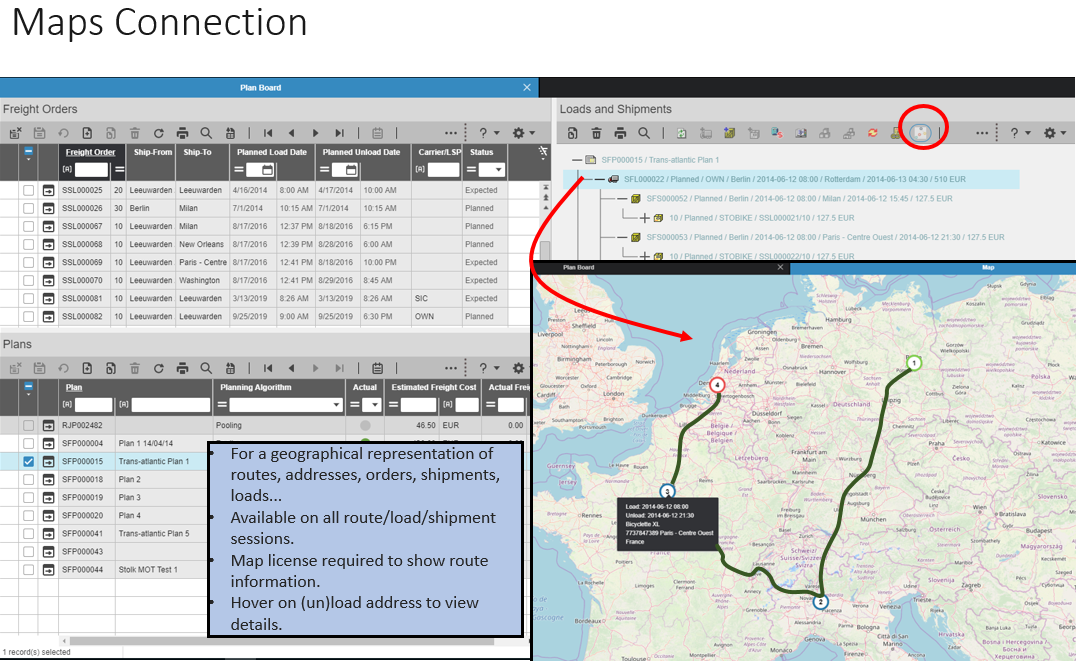Click Print icon in Loads and Shipments toolbar
The height and width of the screenshot is (661, 1076).
(620, 133)
